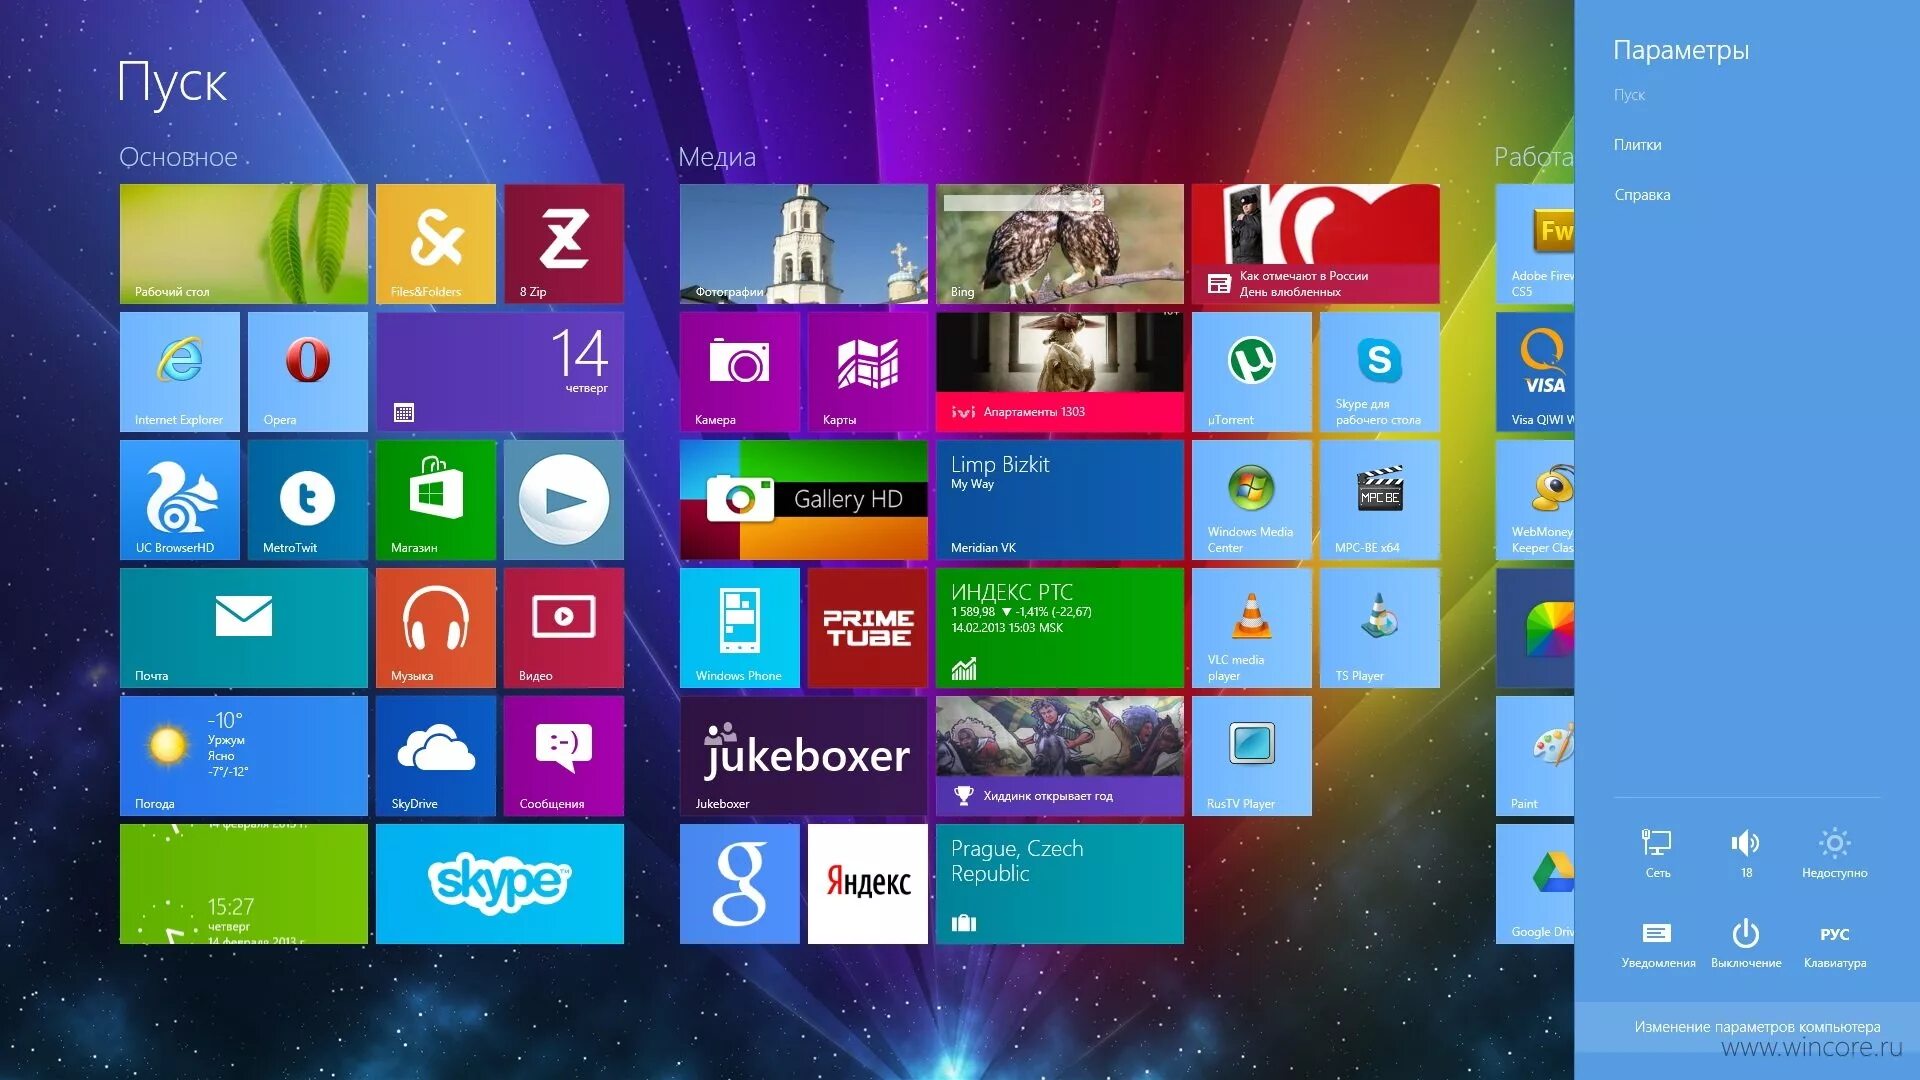Viewport: 1920px width, 1080px height.
Task: Open the Adobe Fireworks CS5 tile
Action: point(1535,244)
